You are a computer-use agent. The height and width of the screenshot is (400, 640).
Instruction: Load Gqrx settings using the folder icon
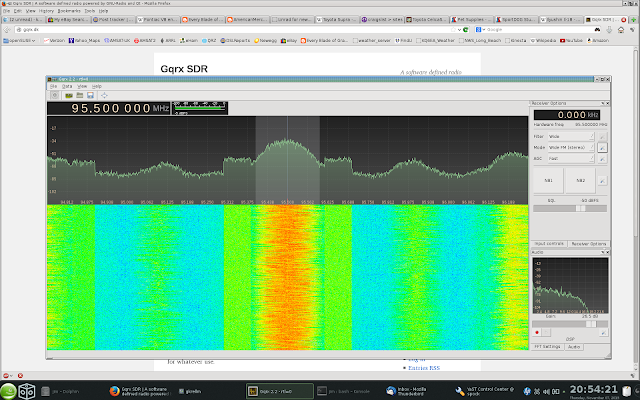point(80,96)
